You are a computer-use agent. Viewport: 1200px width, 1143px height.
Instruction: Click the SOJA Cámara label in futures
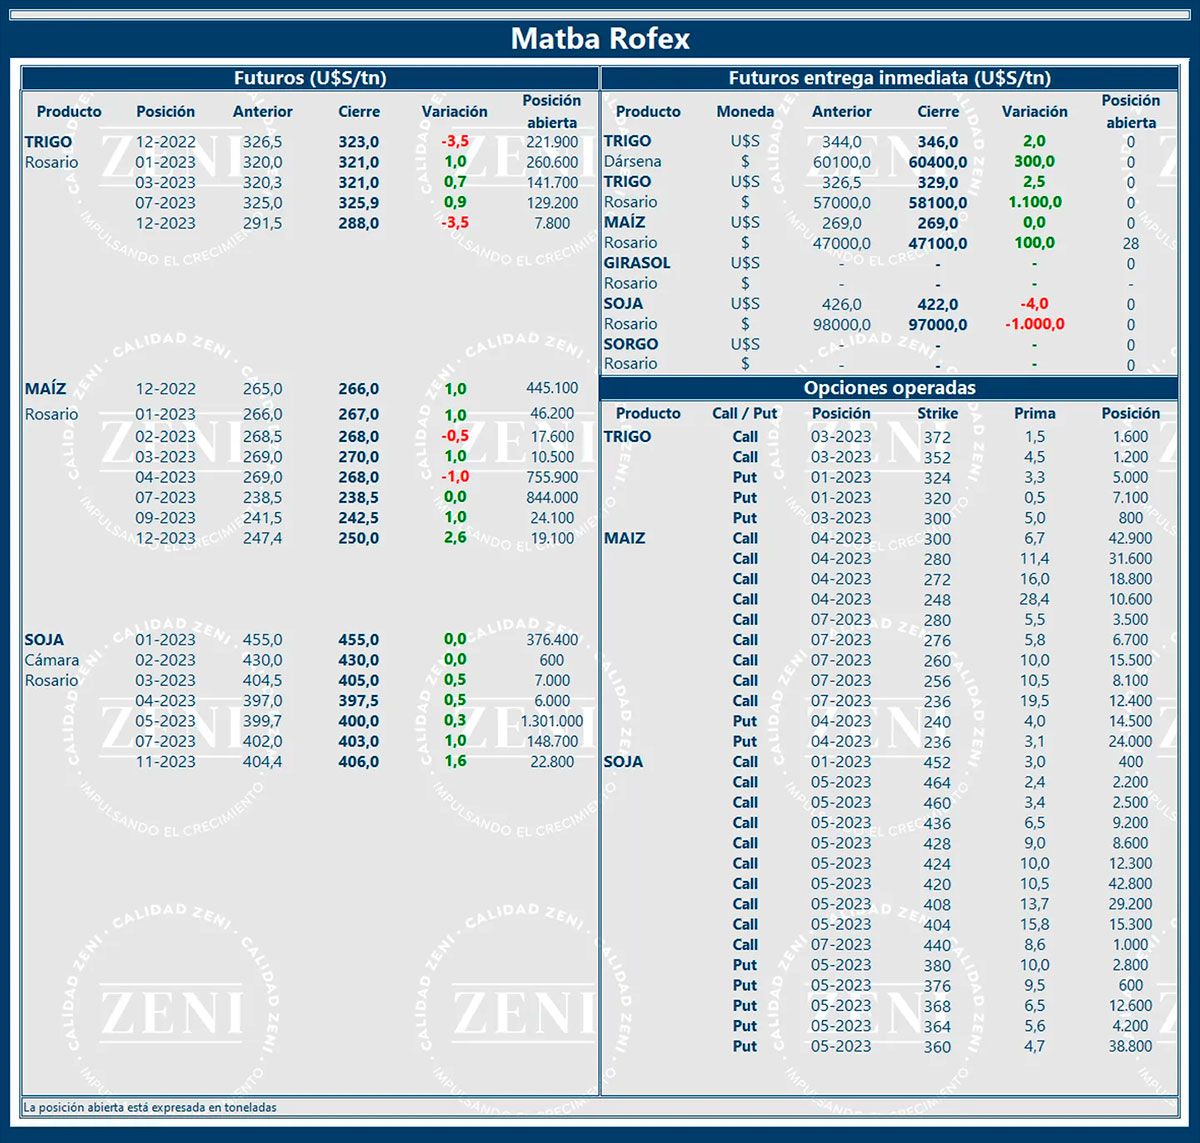click(x=52, y=660)
